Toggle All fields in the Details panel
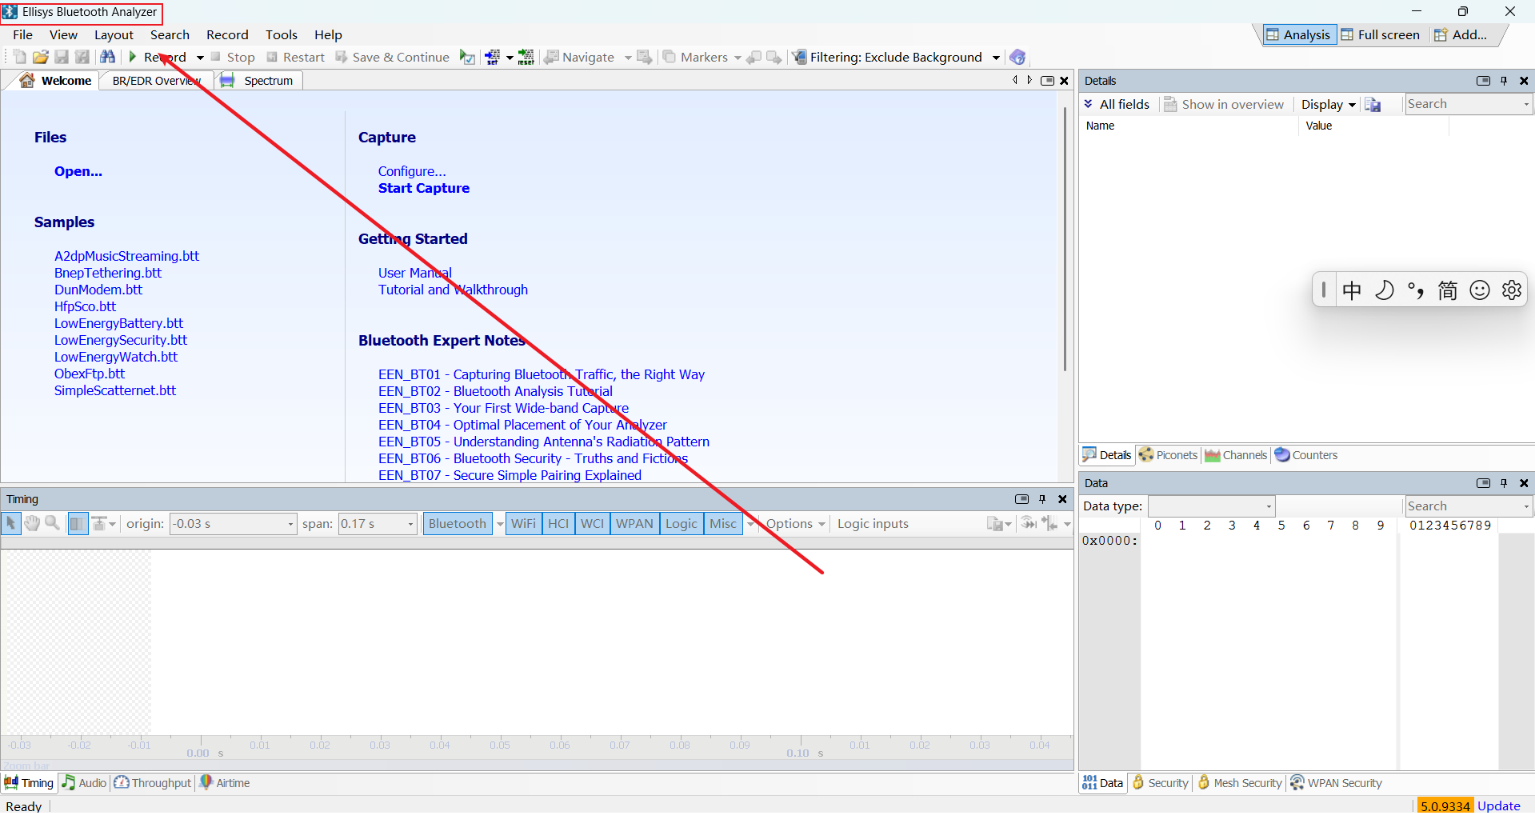 tap(1116, 104)
